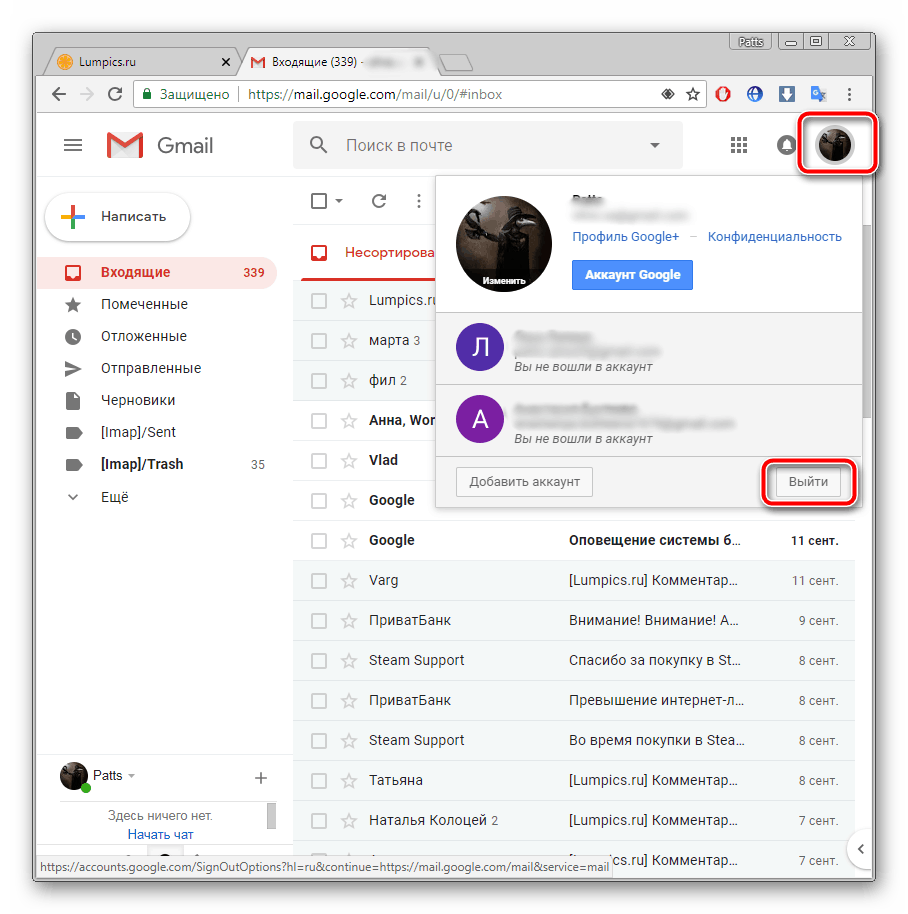Star the Татьяна email
This screenshot has width=908, height=914.
coord(349,781)
